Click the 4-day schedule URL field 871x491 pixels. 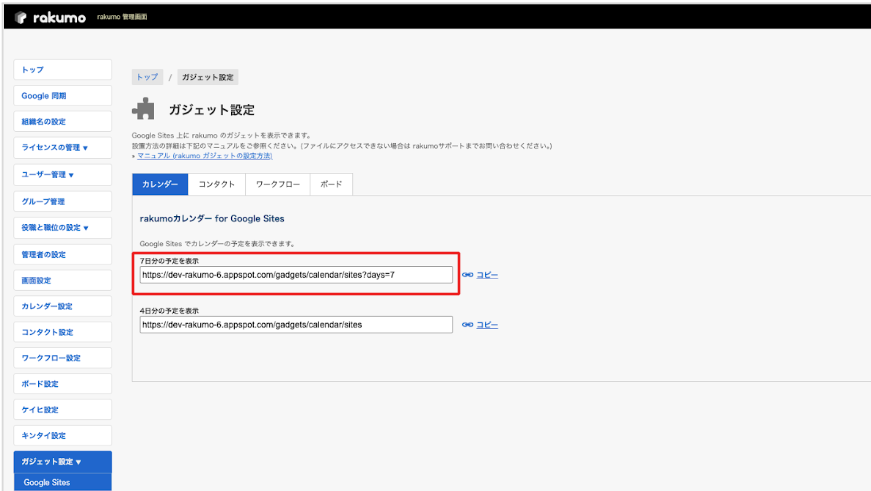pos(296,325)
